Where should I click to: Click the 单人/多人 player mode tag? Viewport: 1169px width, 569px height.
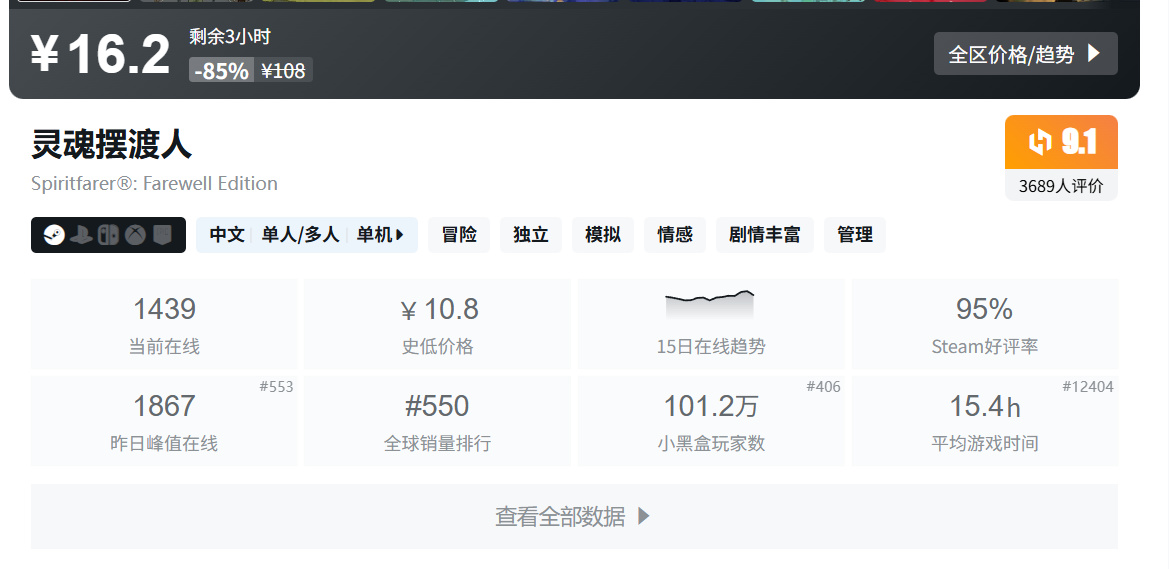[300, 235]
